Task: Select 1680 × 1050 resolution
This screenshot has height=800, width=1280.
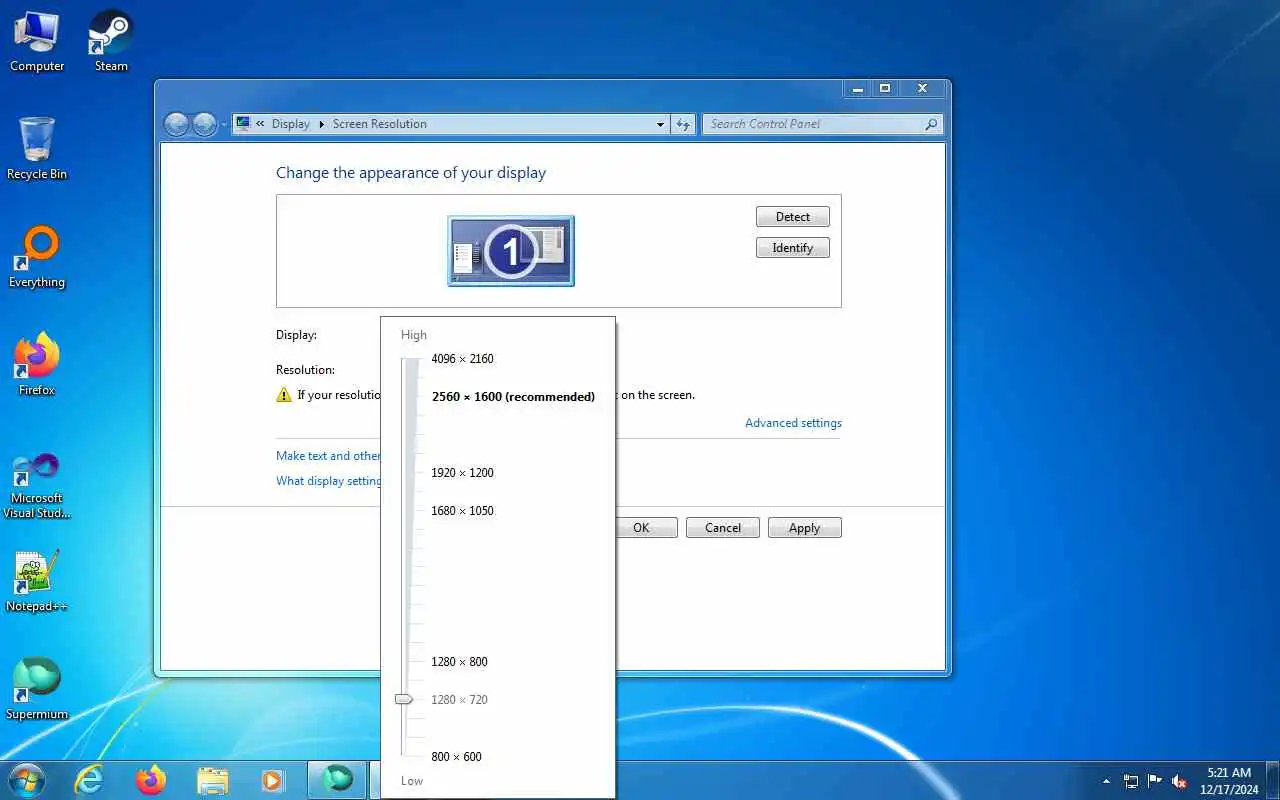Action: pyautogui.click(x=462, y=511)
